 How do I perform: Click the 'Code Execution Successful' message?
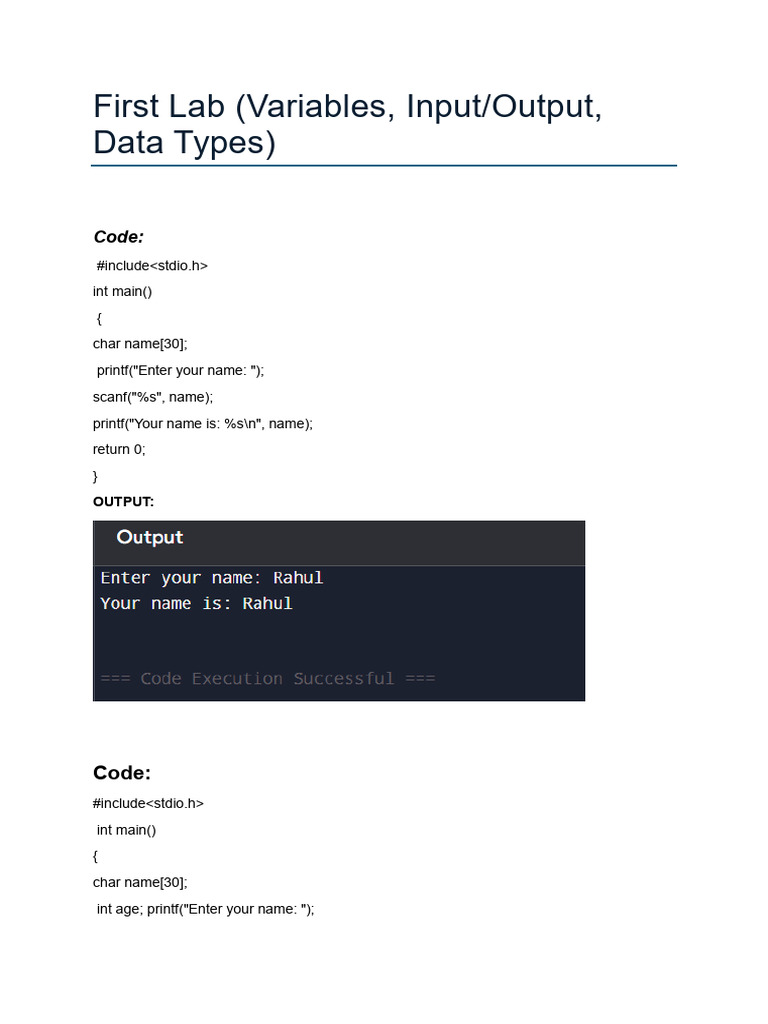pyautogui.click(x=268, y=679)
